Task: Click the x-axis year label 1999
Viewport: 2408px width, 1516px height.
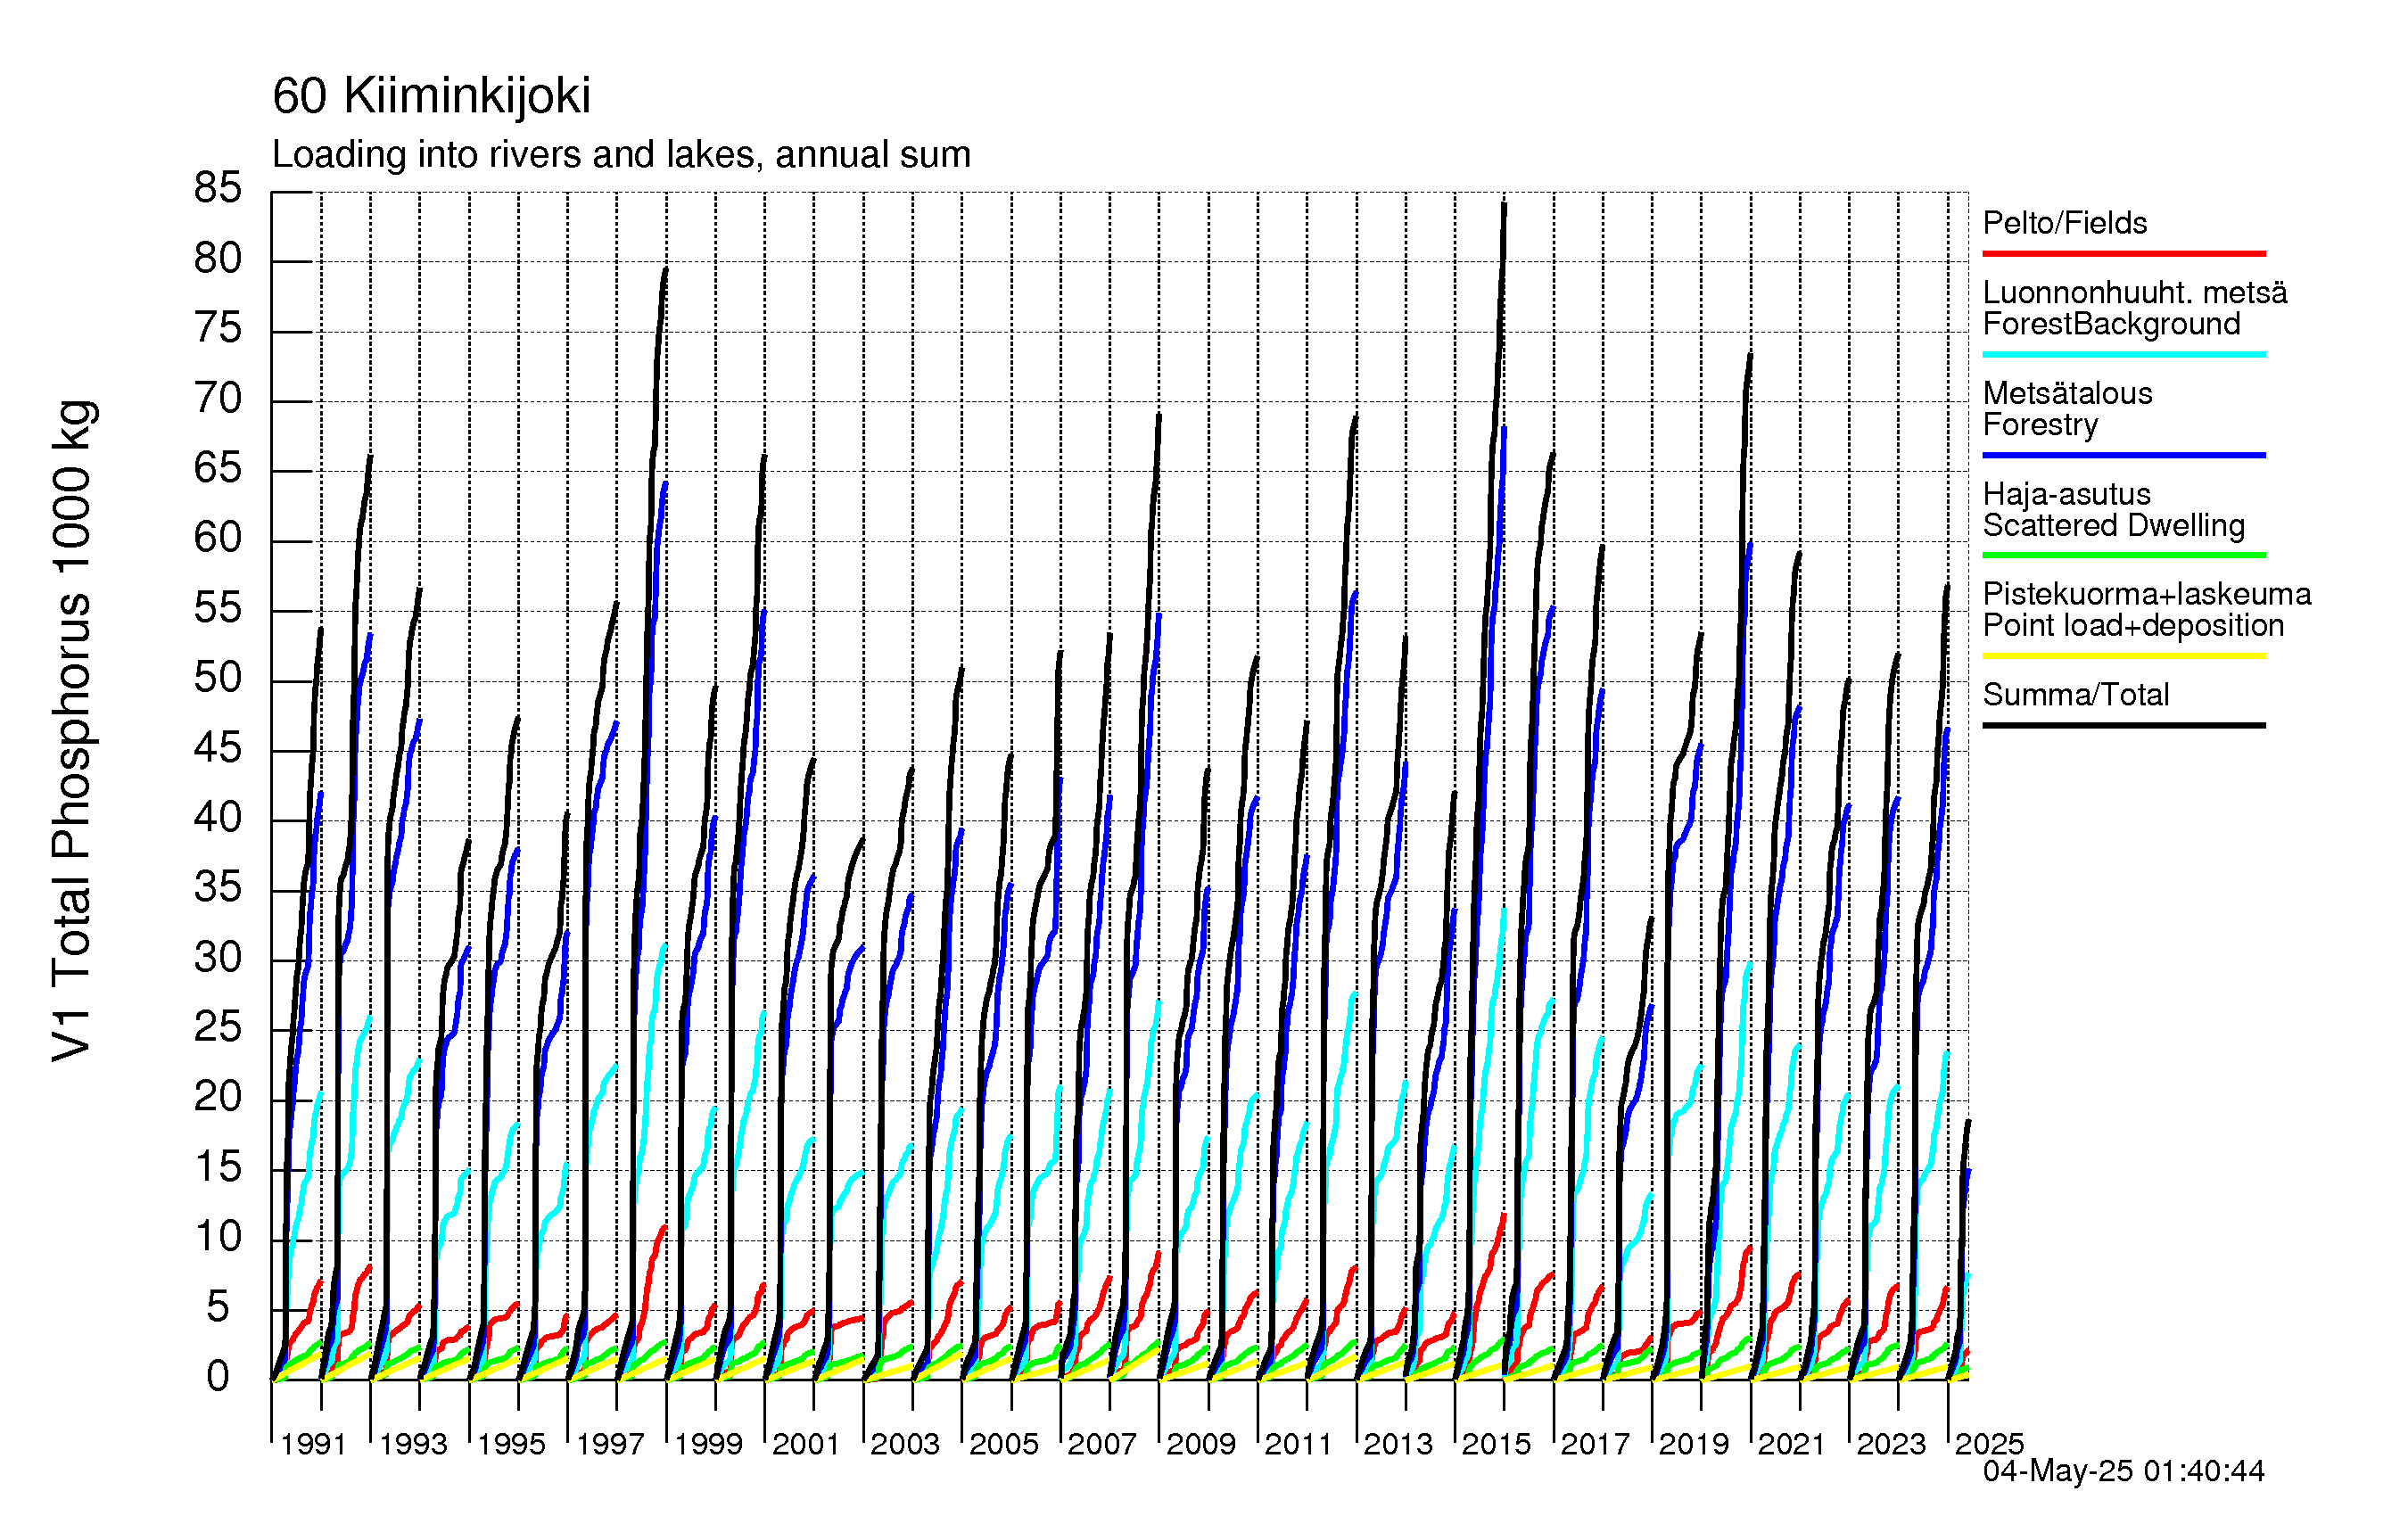Action: [x=708, y=1444]
